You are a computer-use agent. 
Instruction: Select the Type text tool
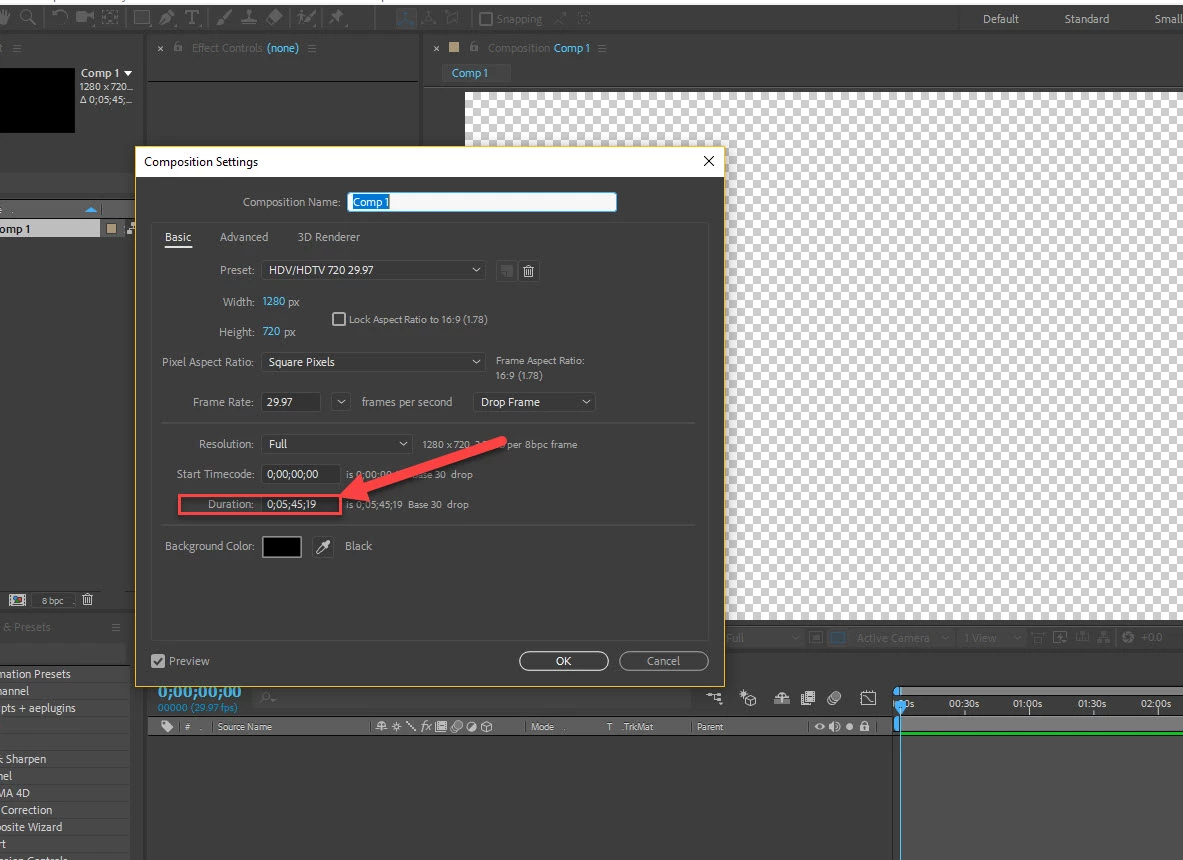192,17
